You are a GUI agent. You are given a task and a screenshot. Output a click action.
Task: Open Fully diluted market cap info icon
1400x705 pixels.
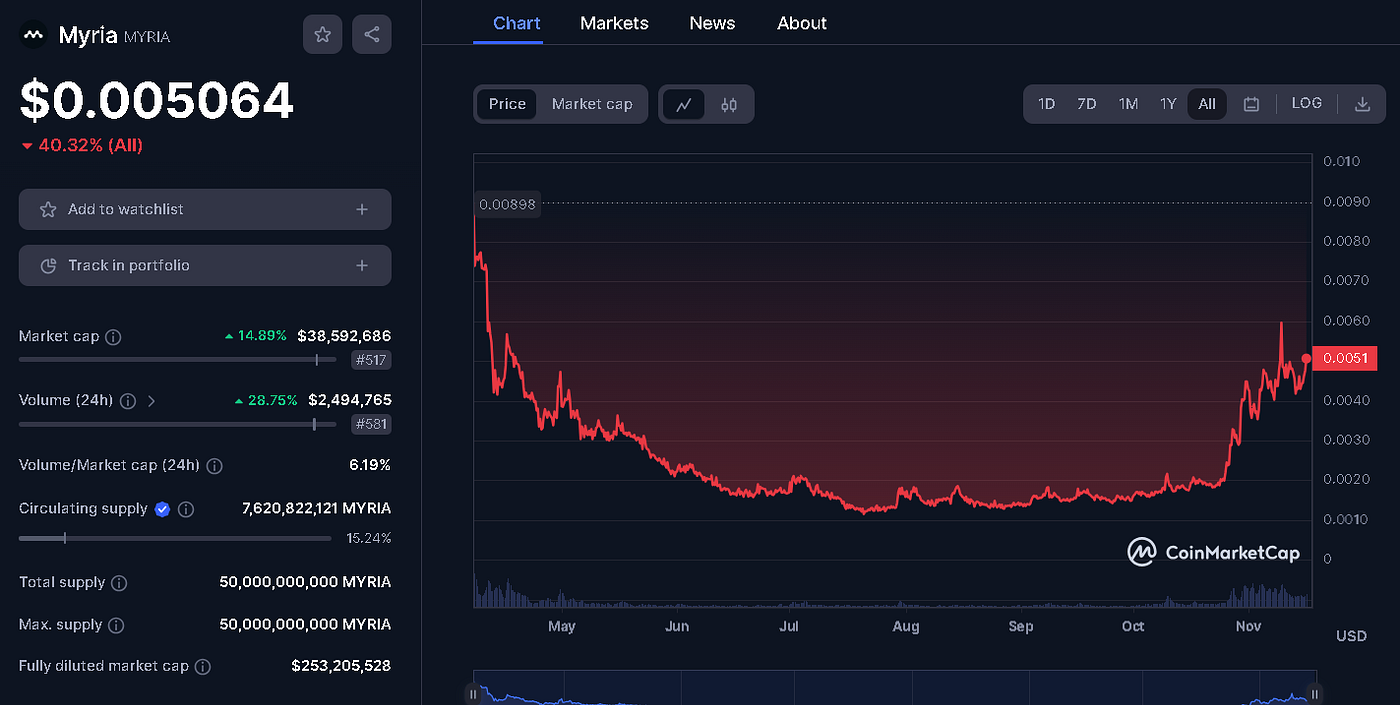203,666
